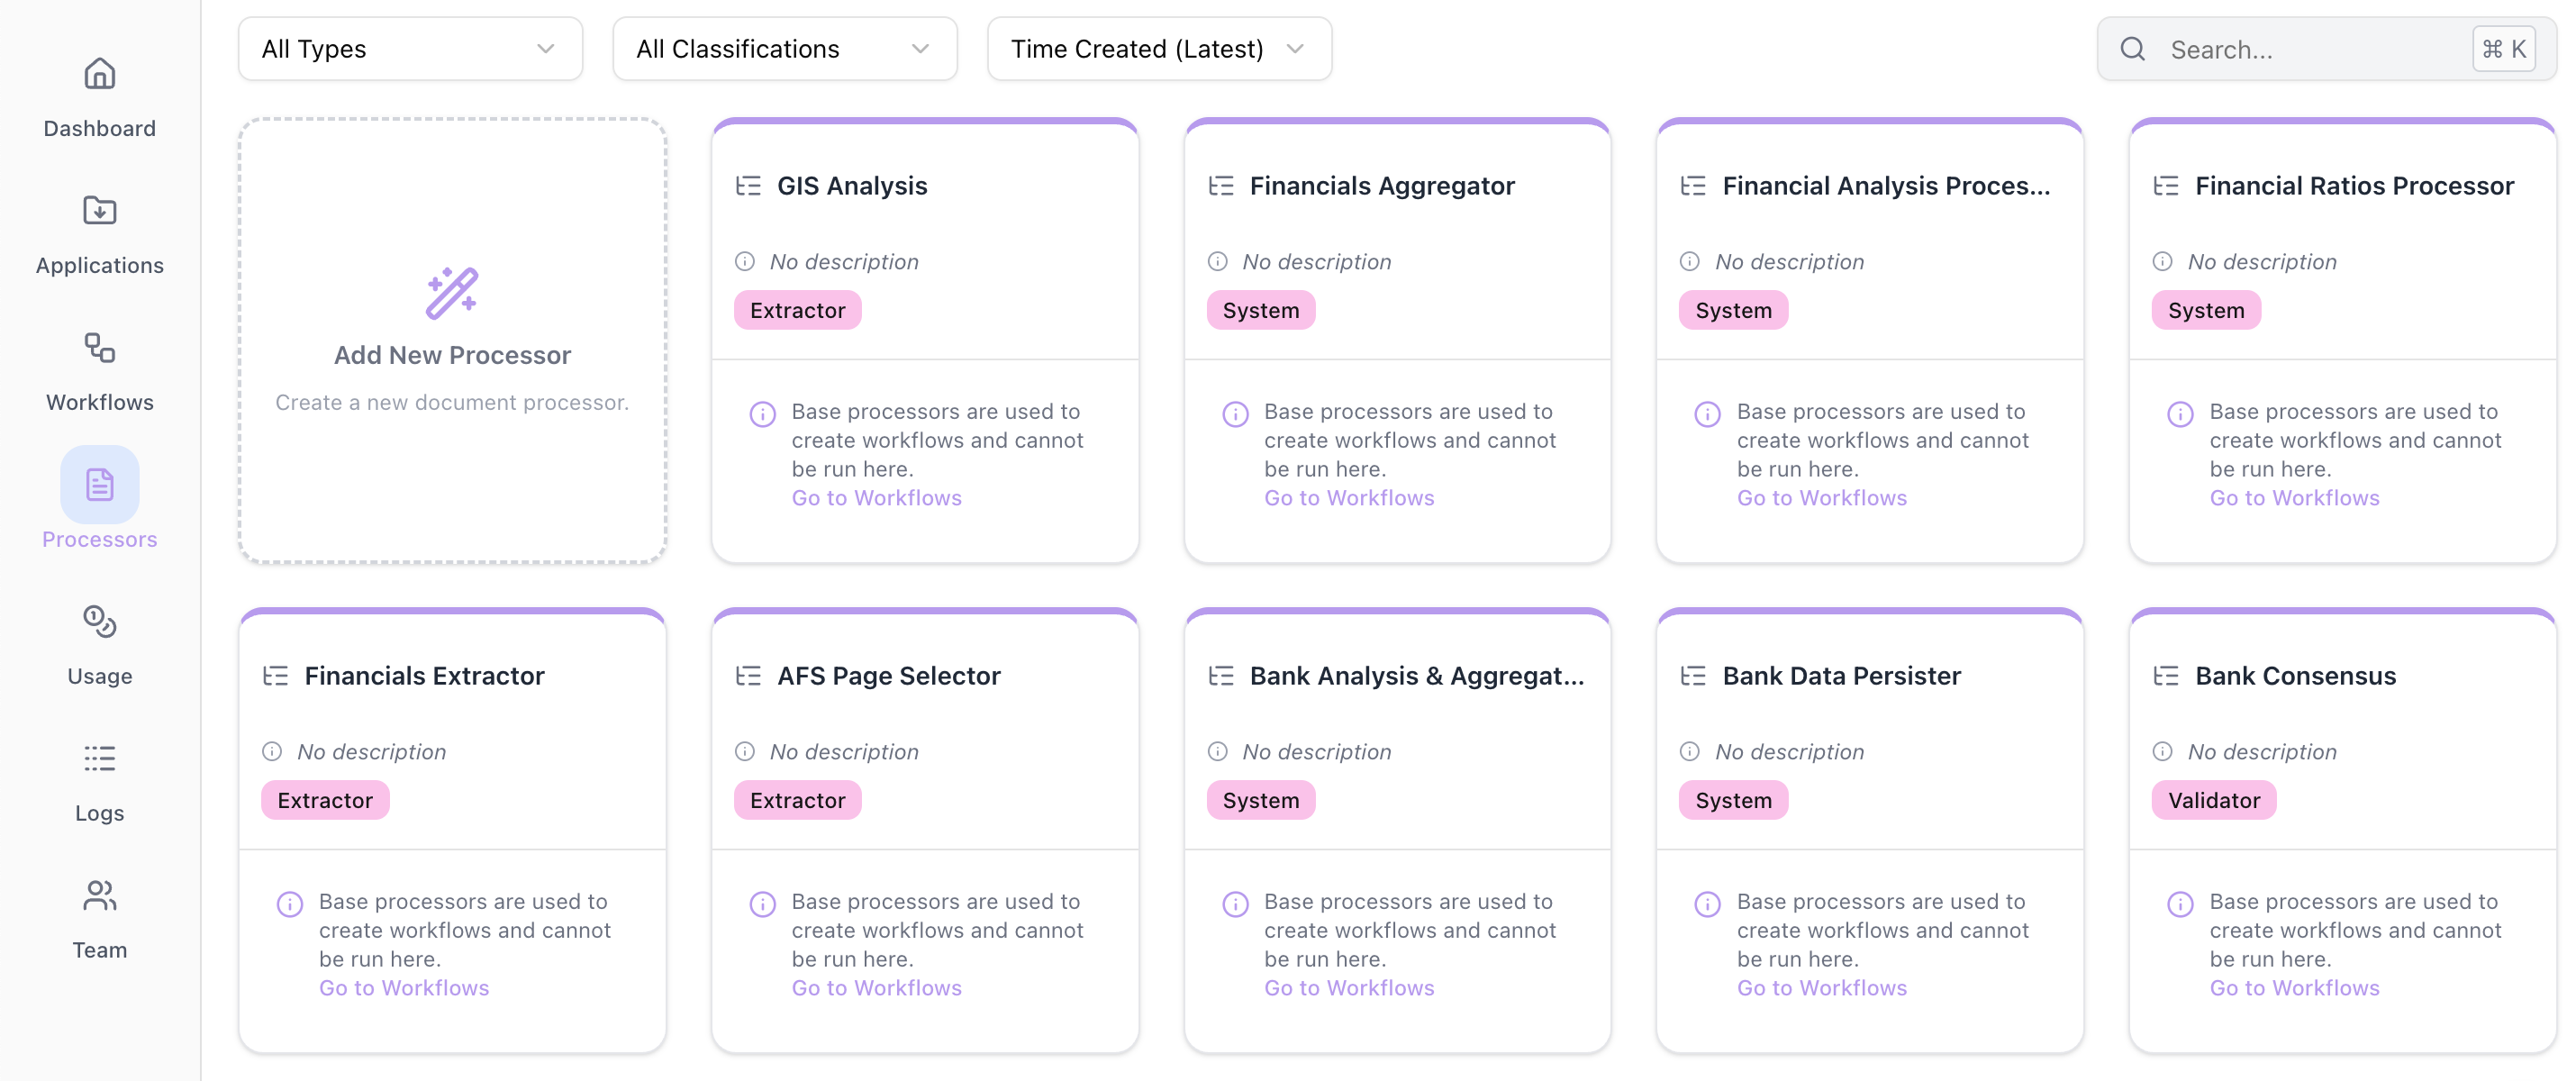Viewport: 2576px width, 1081px height.
Task: Open the Time Created (Latest) sort dropdown
Action: (1158, 48)
